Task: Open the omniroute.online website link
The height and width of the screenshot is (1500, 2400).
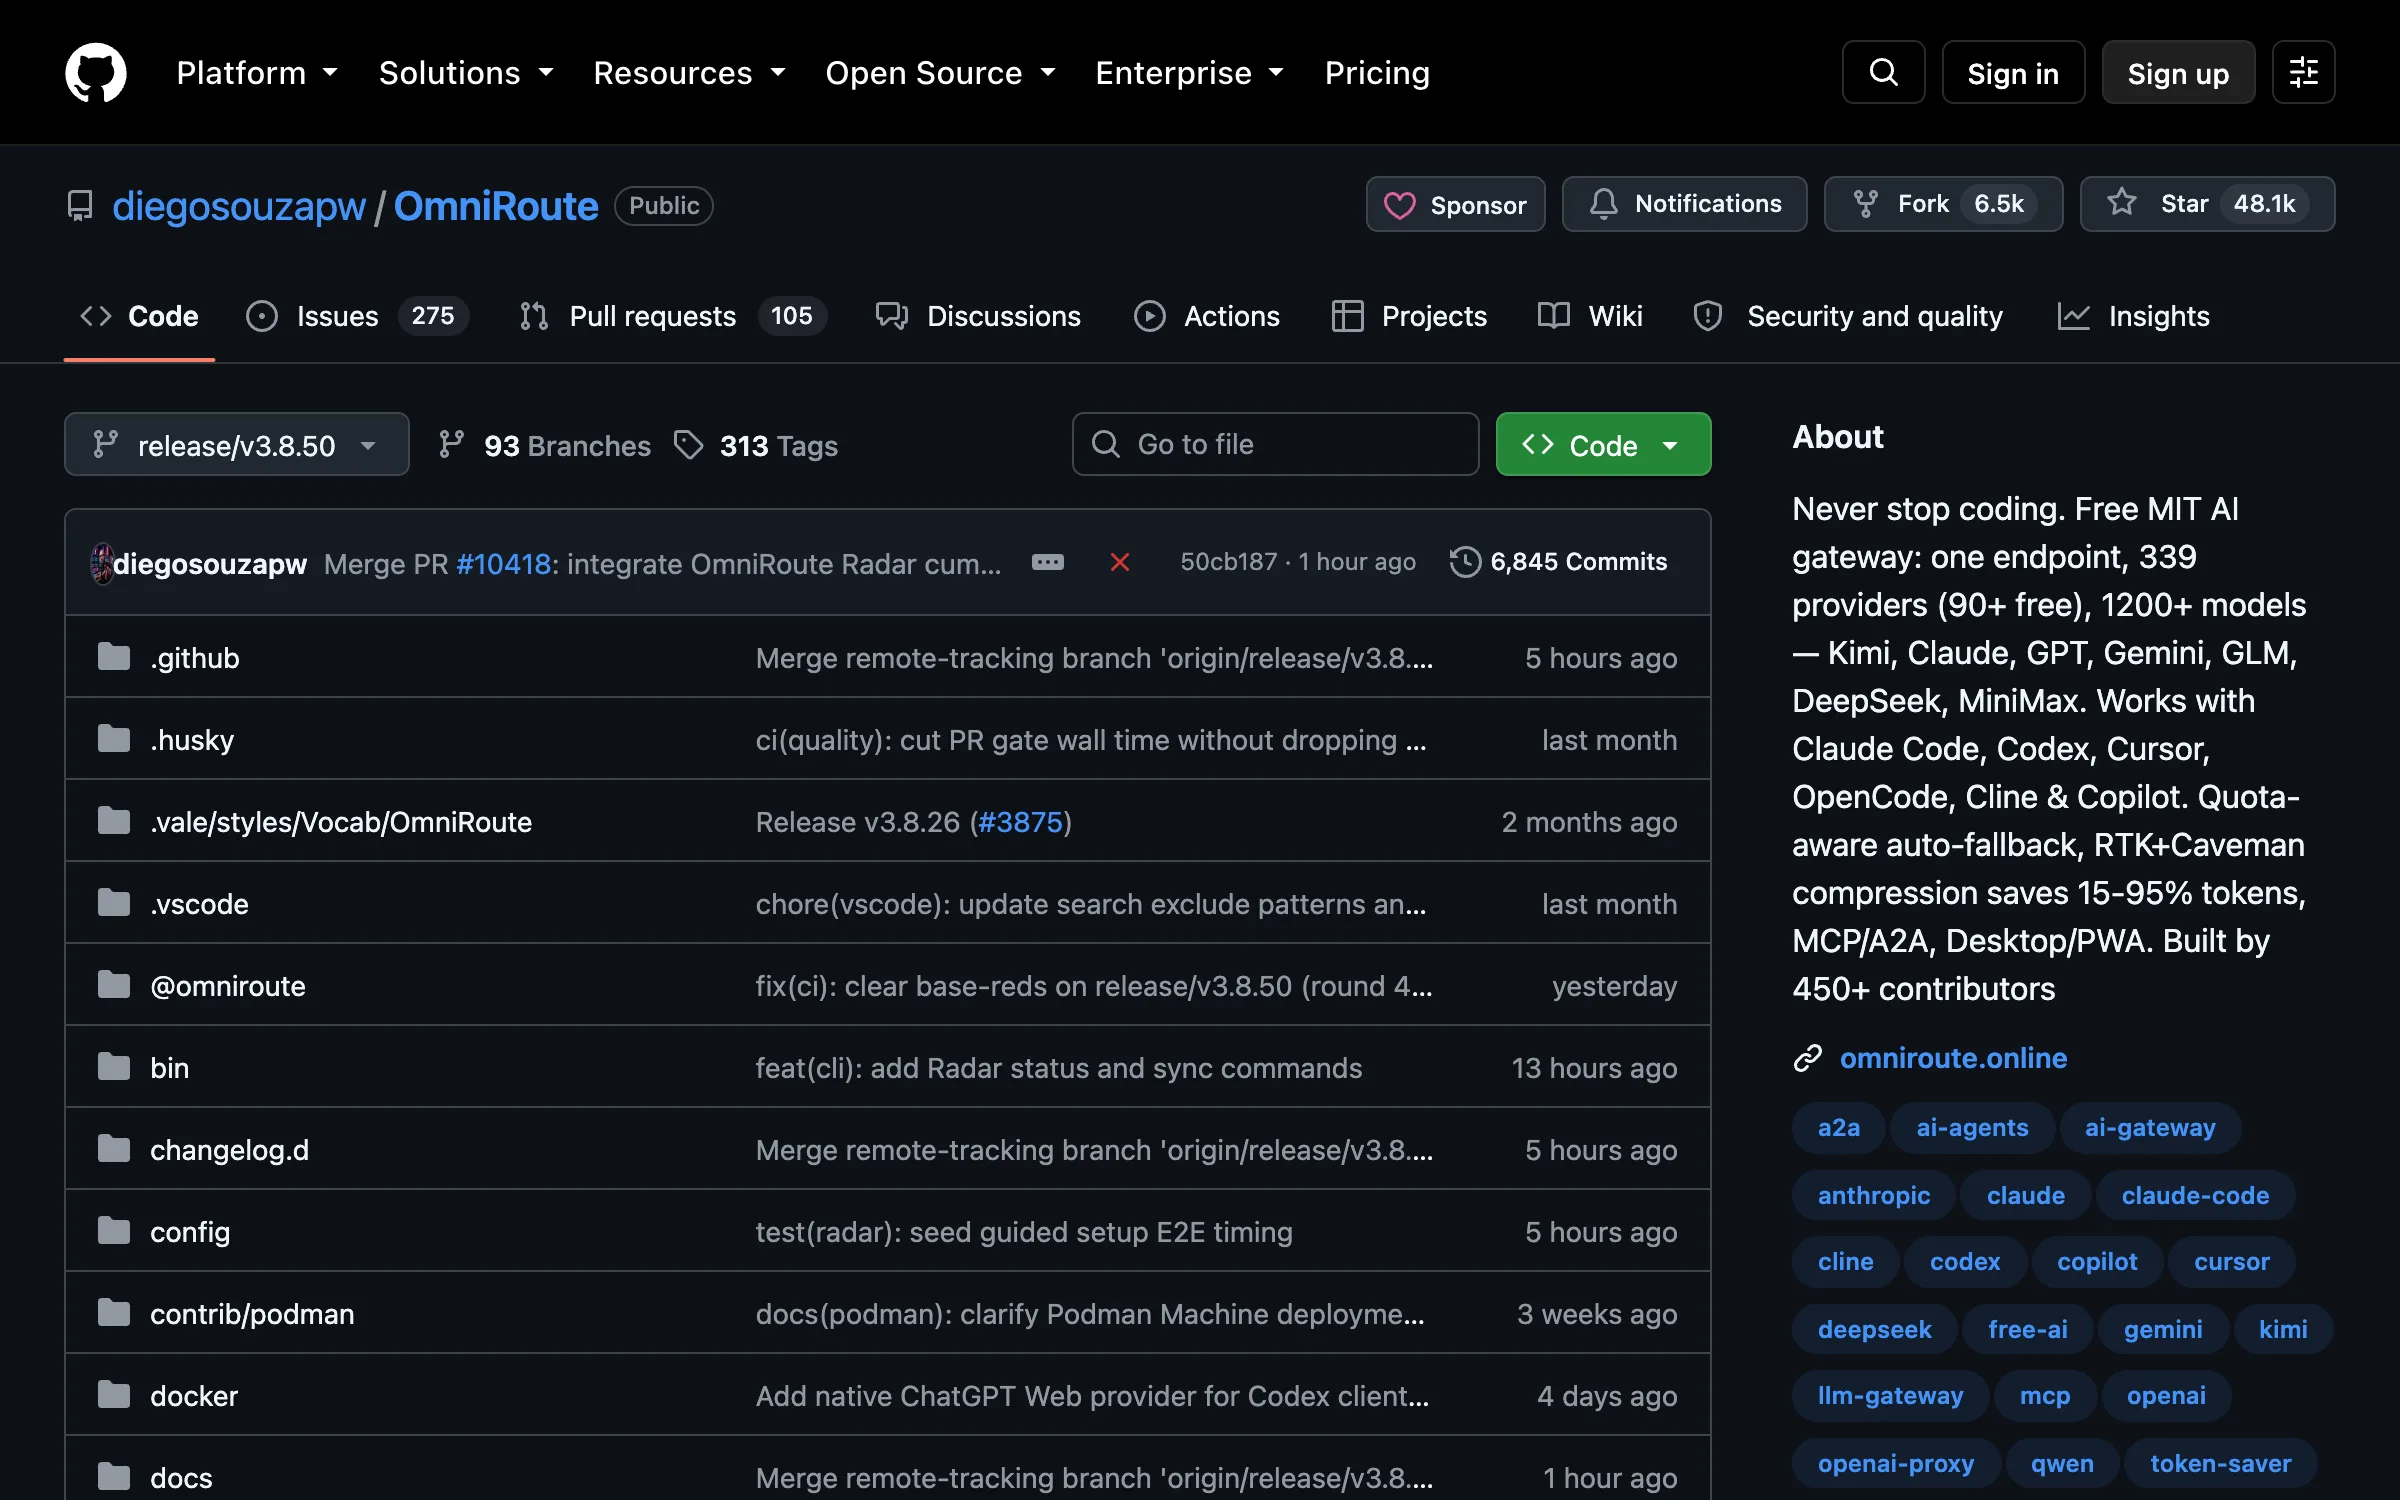Action: pos(1953,1058)
